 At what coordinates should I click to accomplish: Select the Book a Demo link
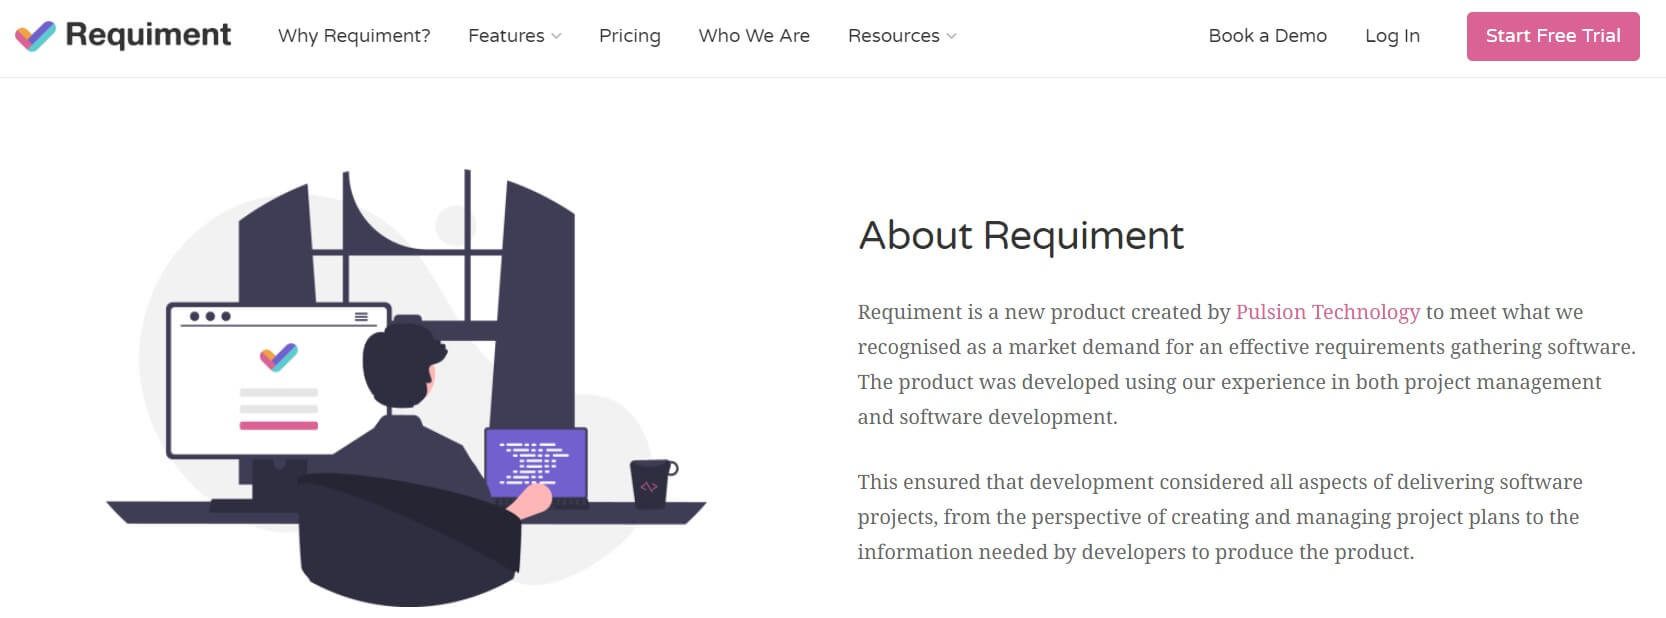click(x=1267, y=36)
